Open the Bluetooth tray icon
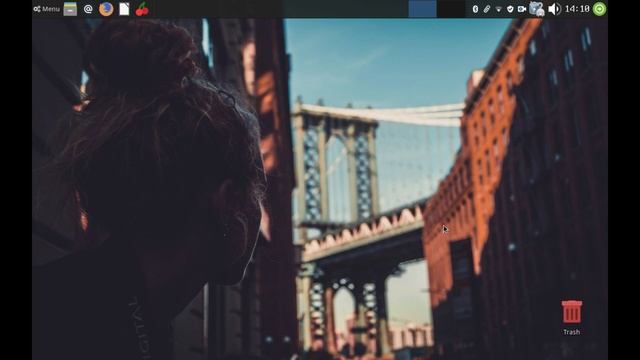 475,9
